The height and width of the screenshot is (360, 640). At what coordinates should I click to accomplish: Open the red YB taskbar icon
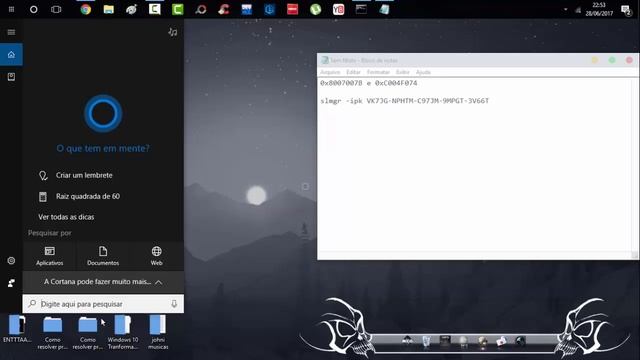pyautogui.click(x=338, y=9)
